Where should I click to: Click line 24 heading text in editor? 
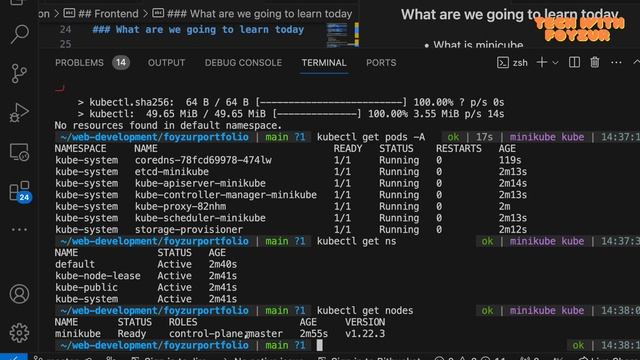pos(198,30)
